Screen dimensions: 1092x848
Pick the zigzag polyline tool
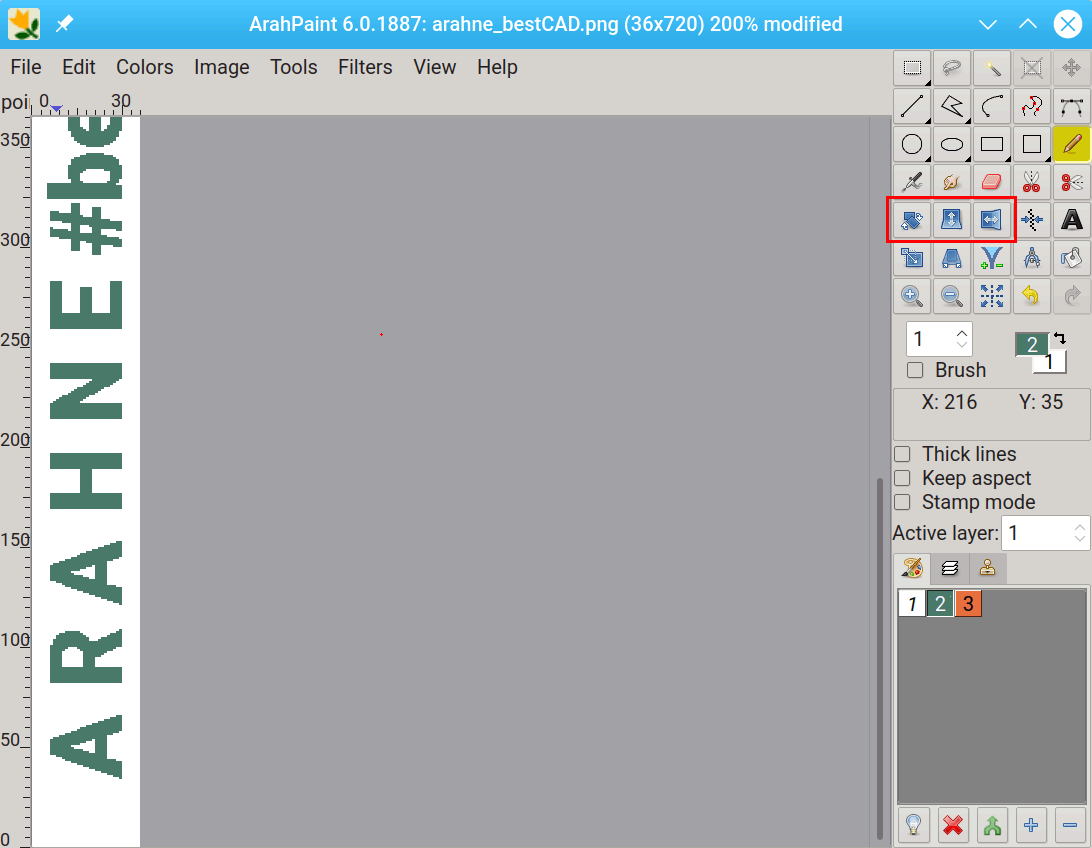click(x=952, y=106)
